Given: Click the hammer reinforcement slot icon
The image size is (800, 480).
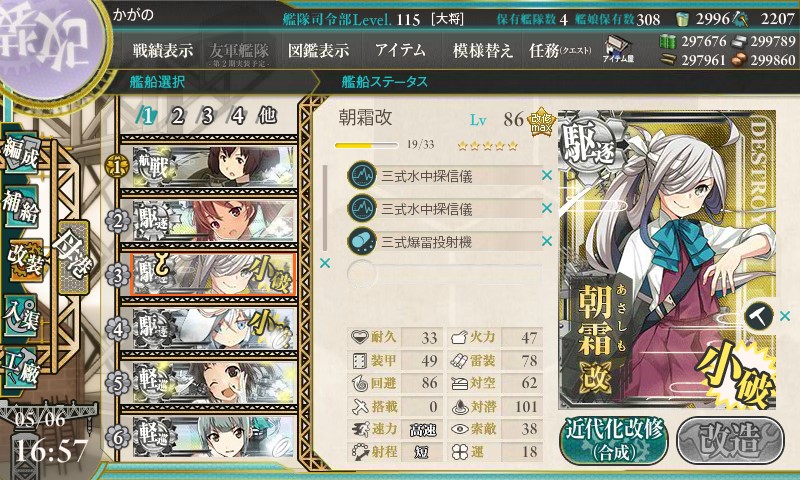Looking at the screenshot, I should coord(758,316).
